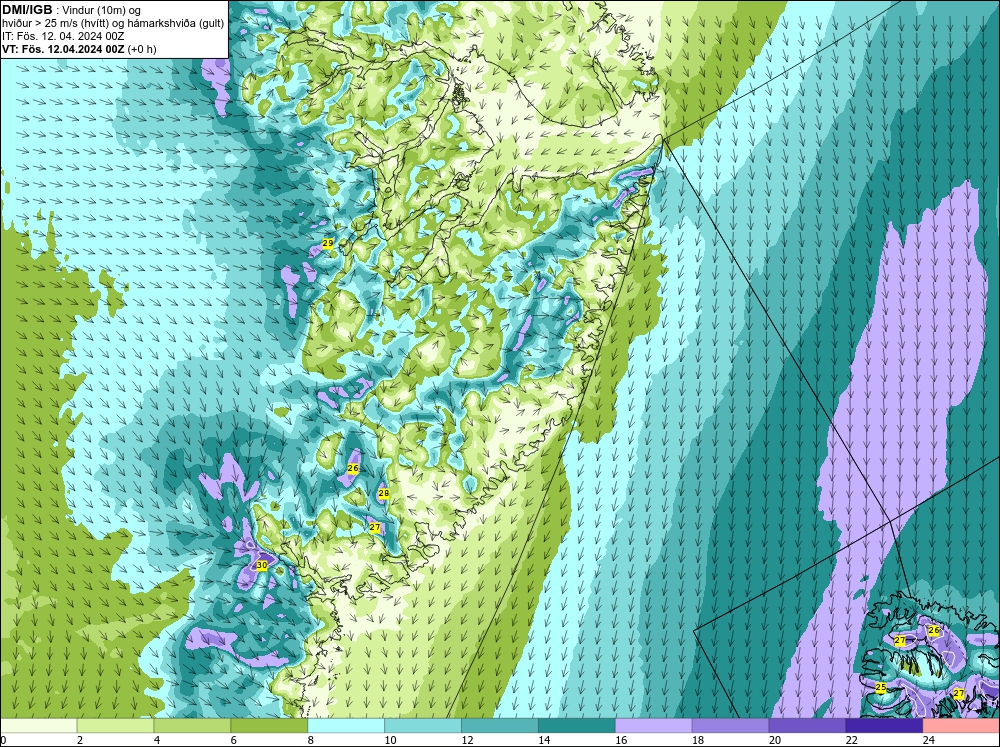
Task: Click the 0–2 m/s pale cream legend swatch
Action: (38, 726)
